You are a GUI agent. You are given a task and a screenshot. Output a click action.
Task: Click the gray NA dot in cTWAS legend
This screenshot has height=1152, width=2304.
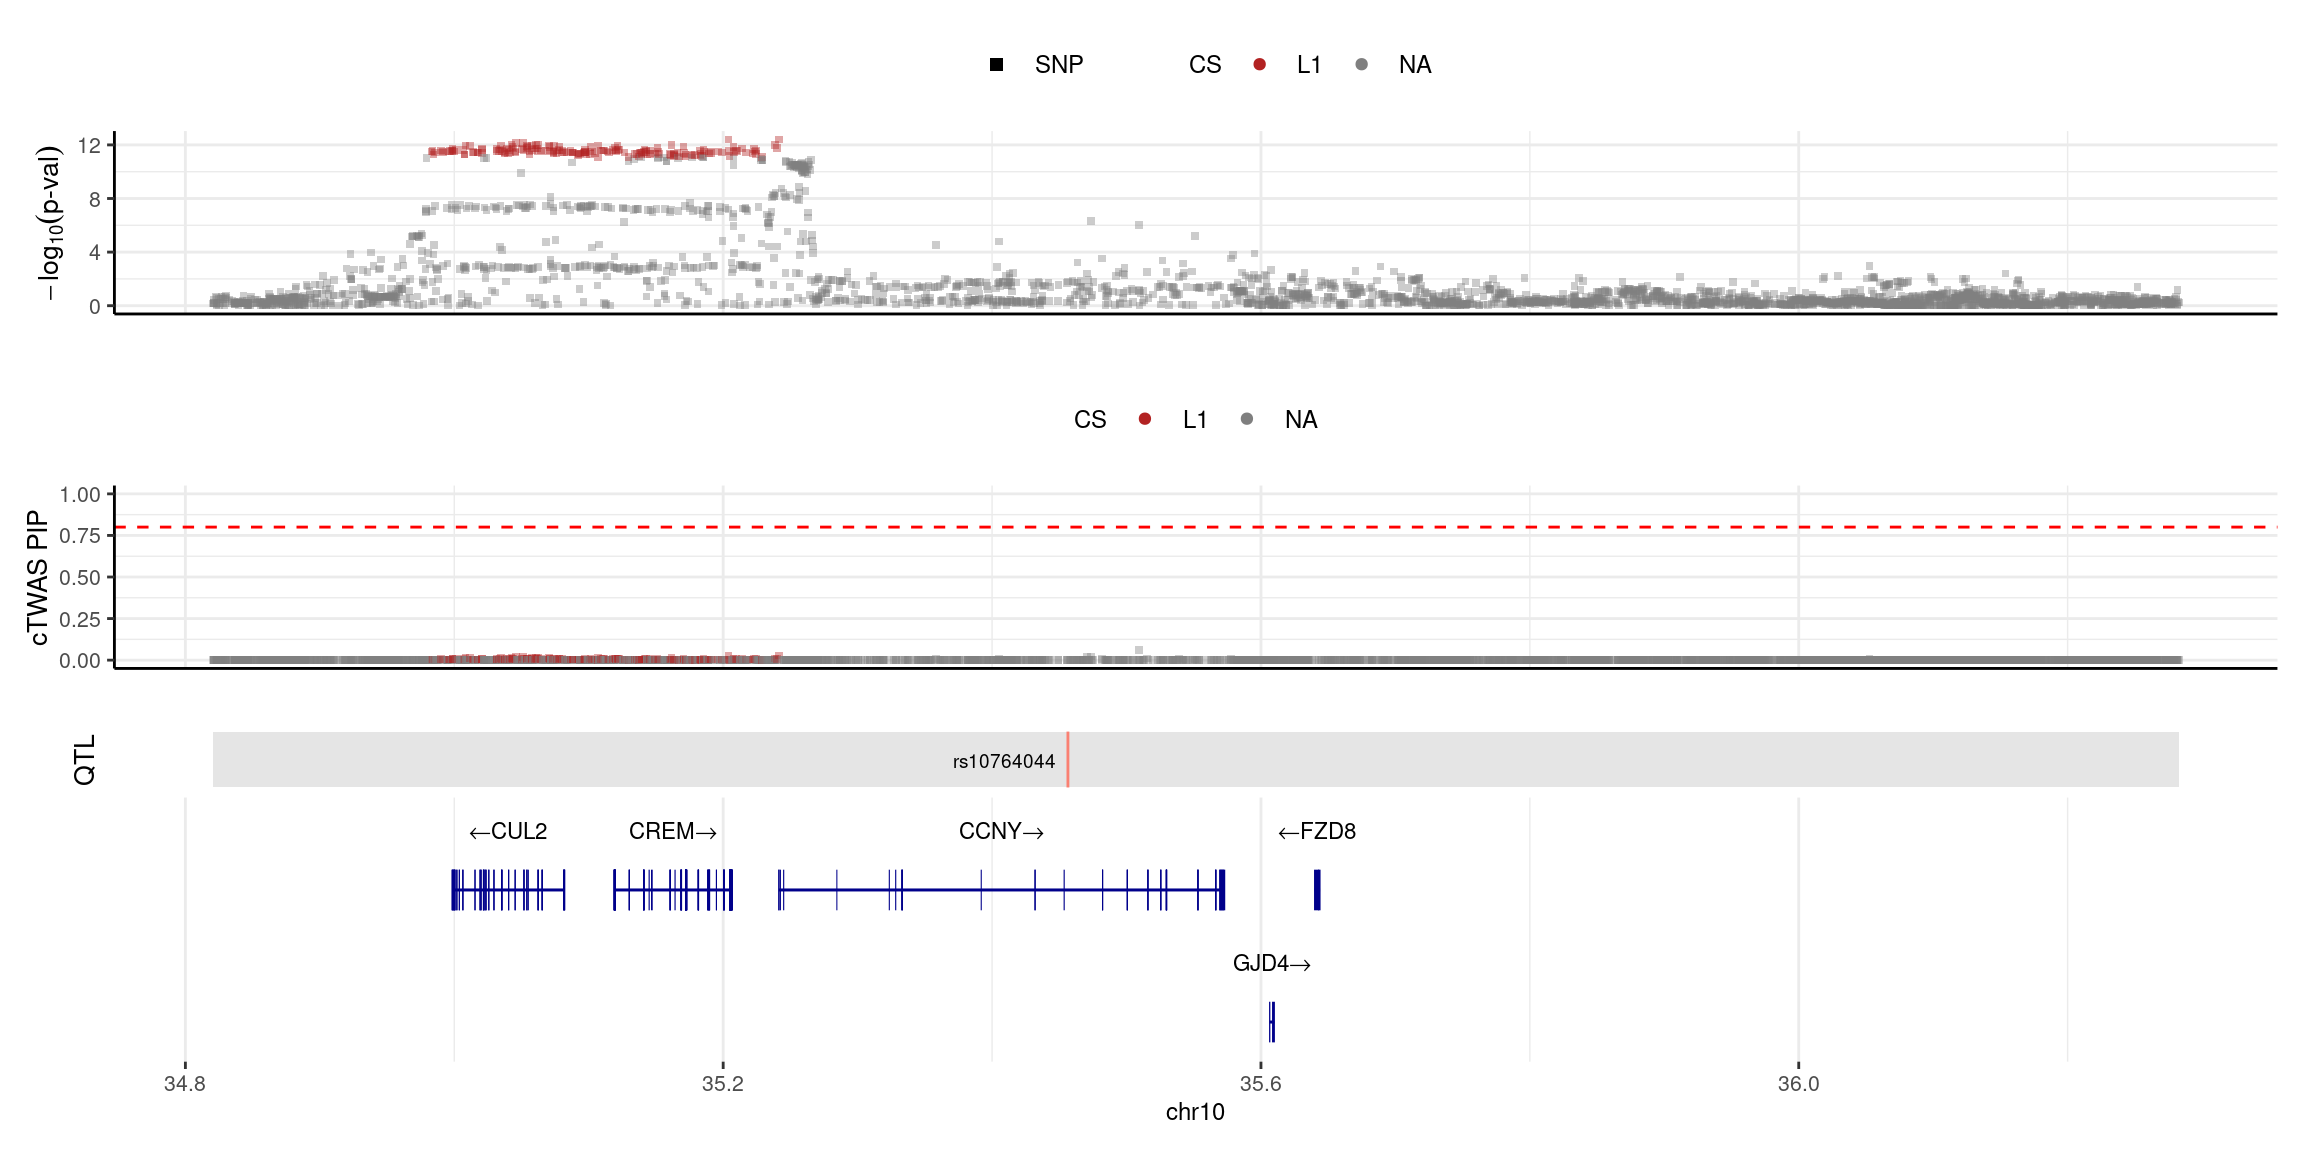[x=1246, y=419]
